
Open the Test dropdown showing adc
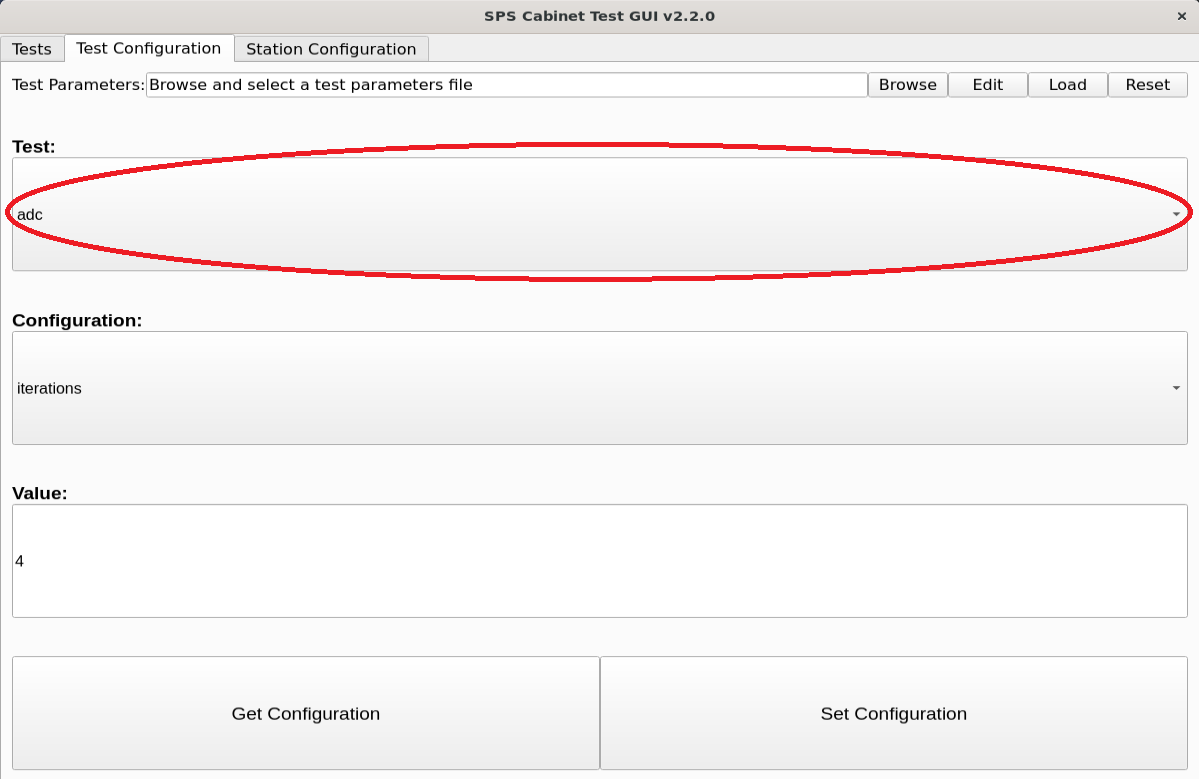tap(599, 212)
